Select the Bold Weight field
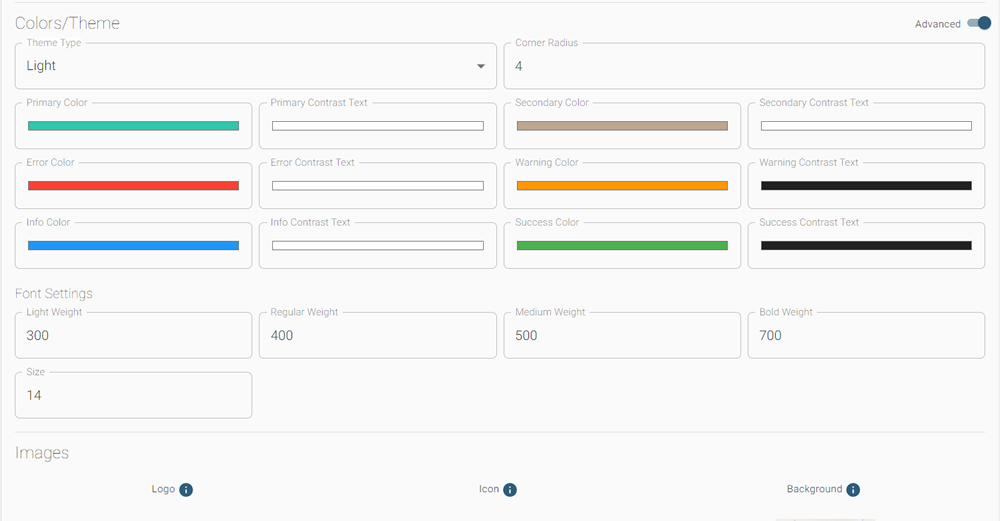This screenshot has width=1000, height=521. (866, 336)
